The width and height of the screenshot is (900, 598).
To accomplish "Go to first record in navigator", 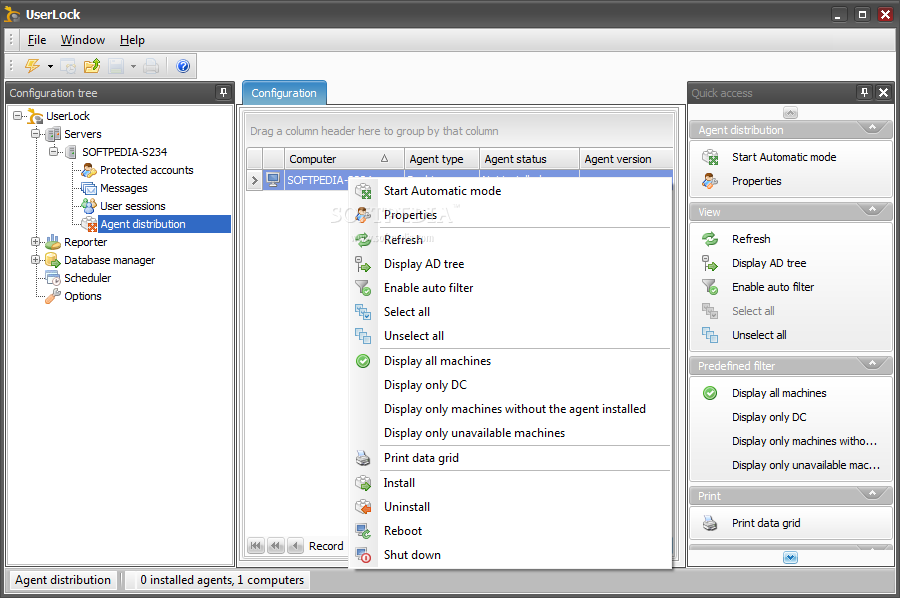I will [x=256, y=546].
